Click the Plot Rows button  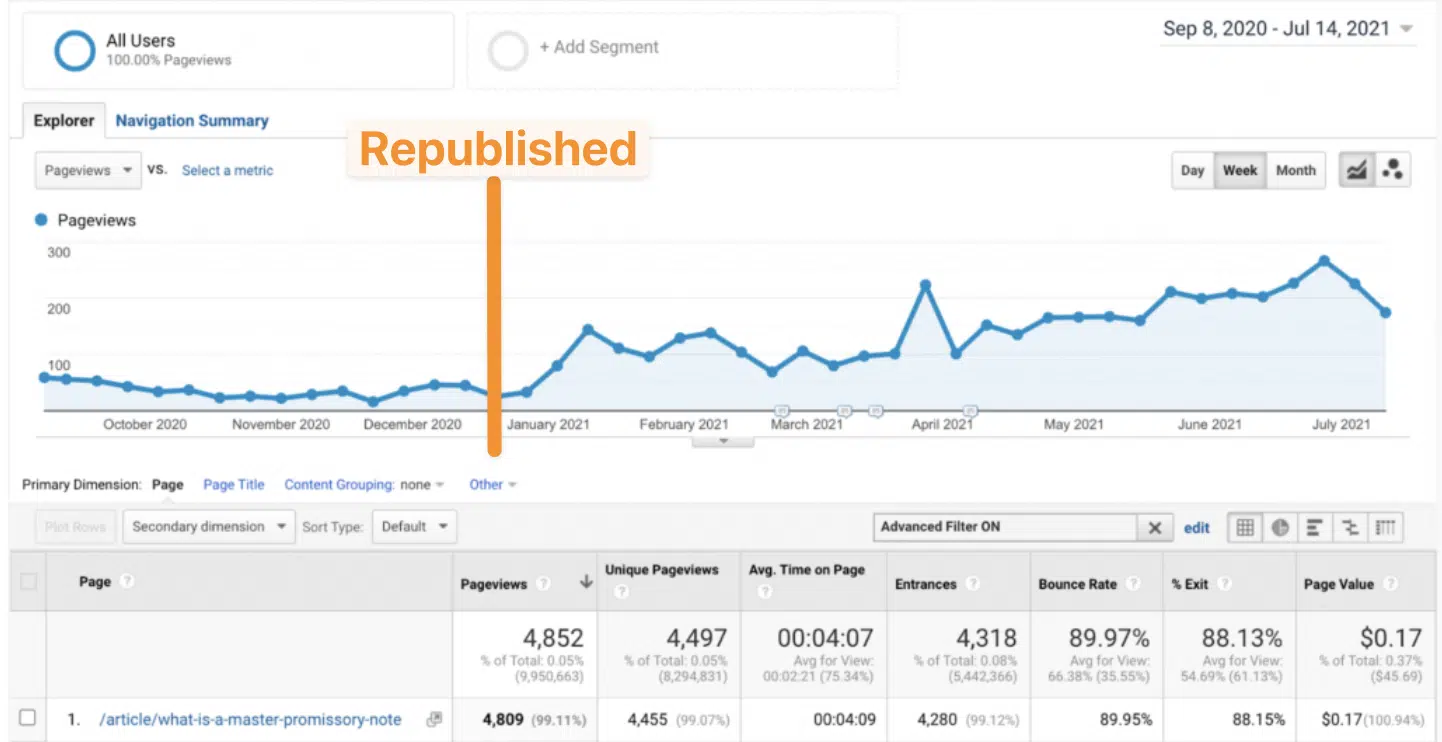point(75,527)
